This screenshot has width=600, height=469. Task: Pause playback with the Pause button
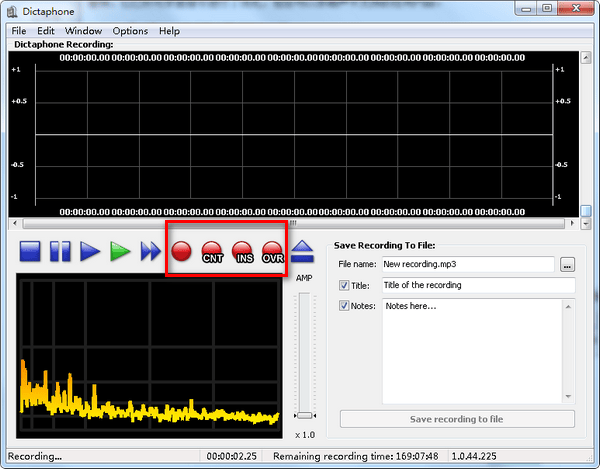61,251
